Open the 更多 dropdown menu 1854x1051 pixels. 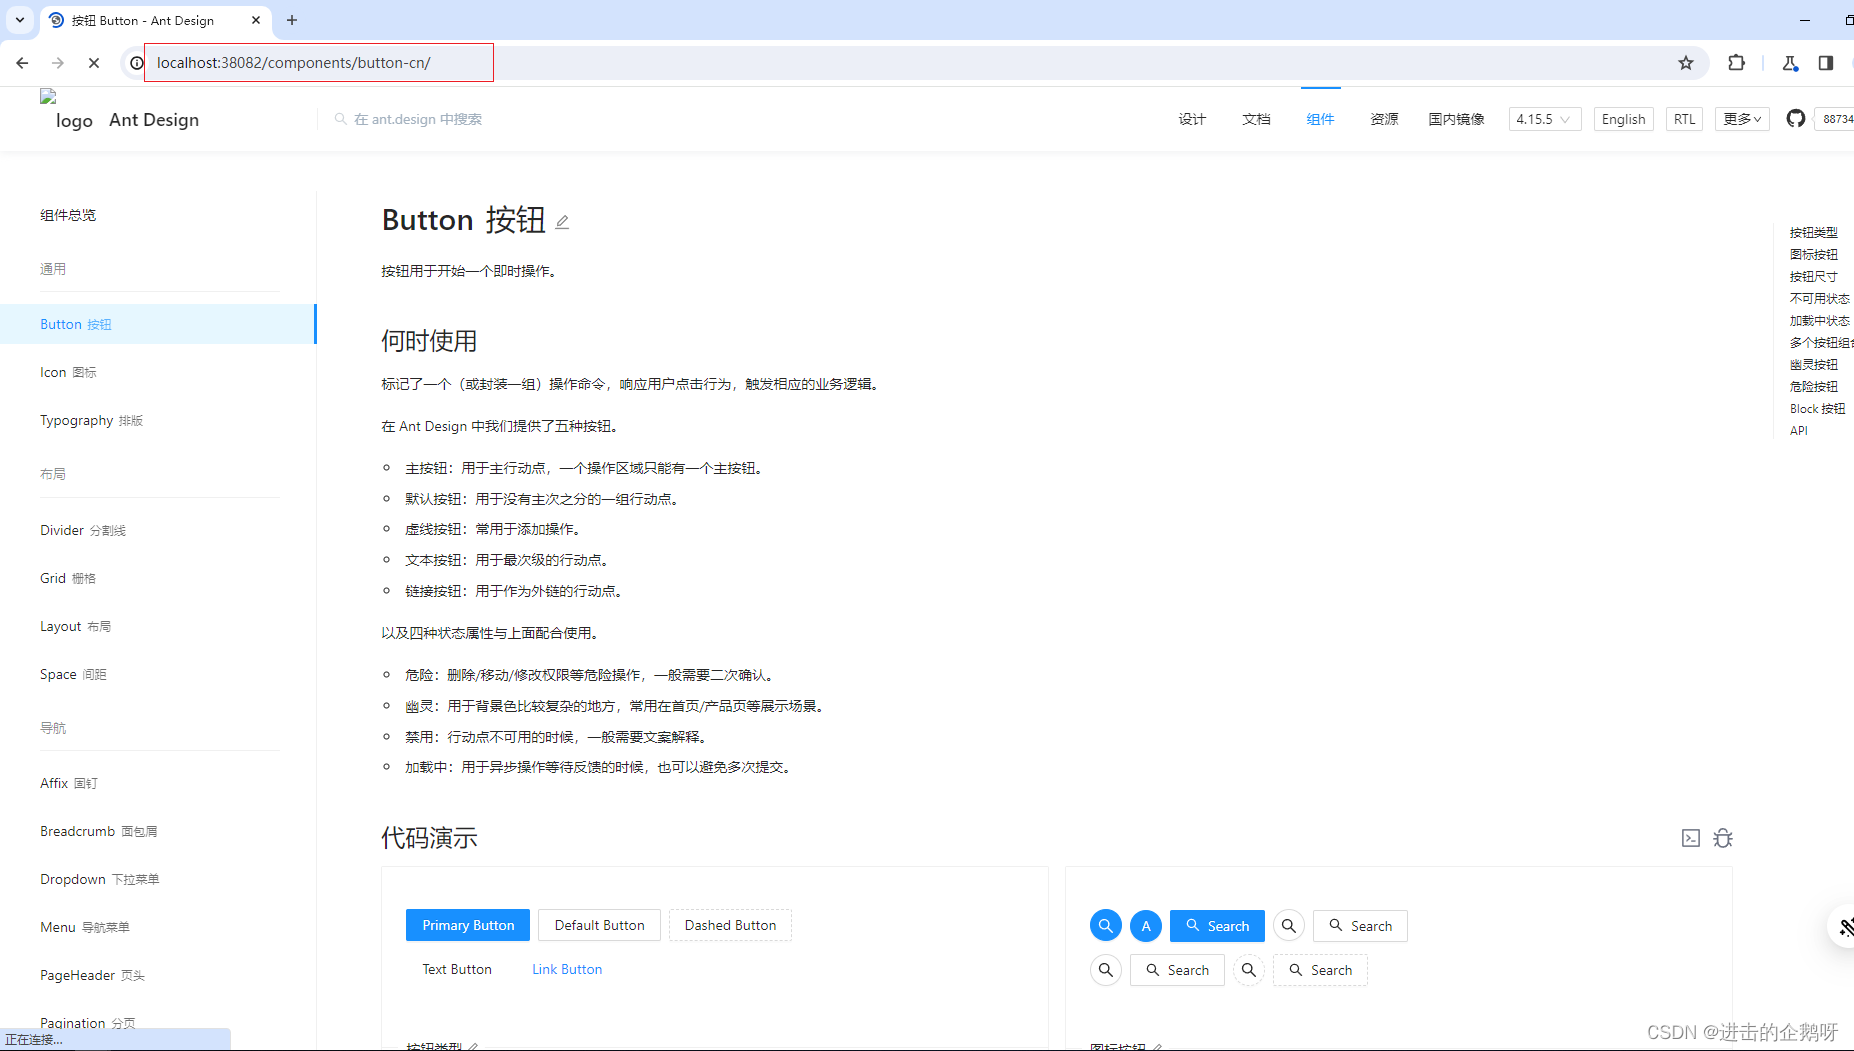coord(1742,119)
